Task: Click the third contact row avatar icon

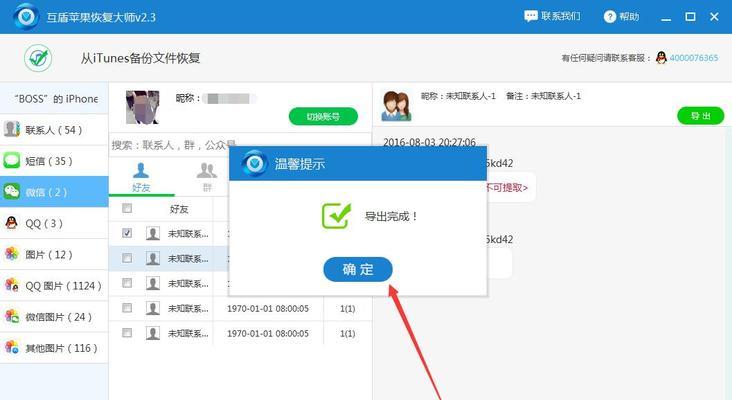Action: [x=153, y=283]
